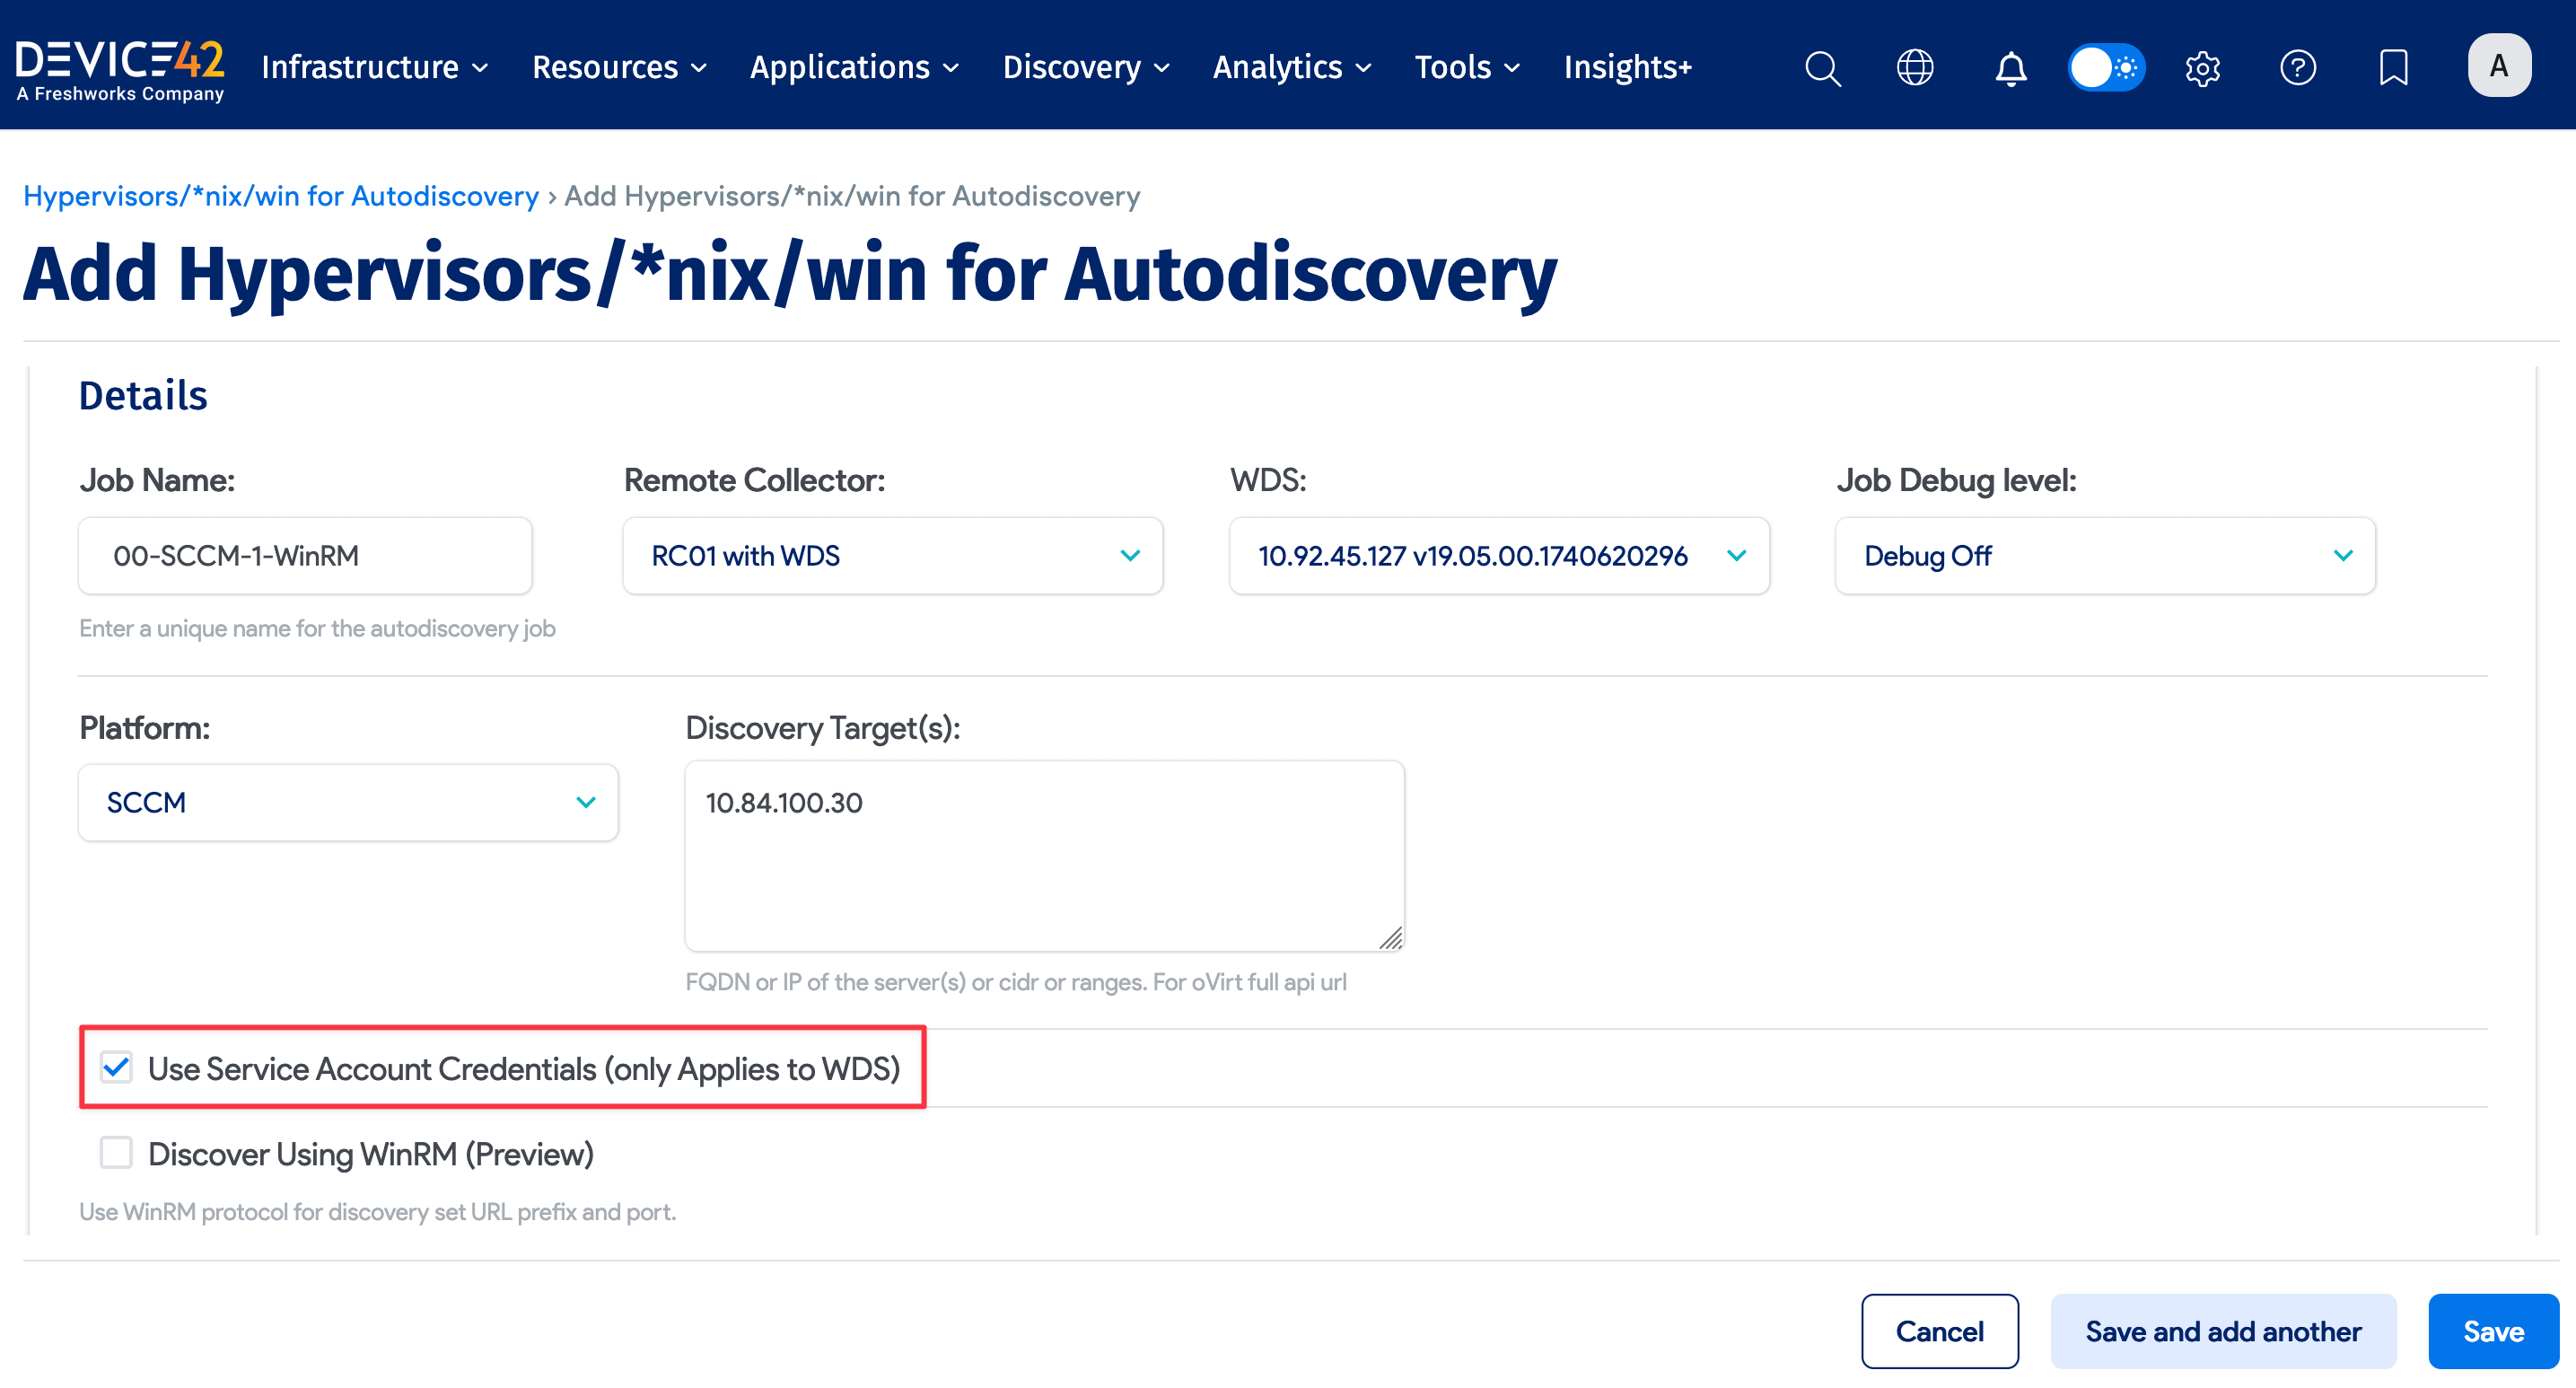Enable Discover Using WinRM (Preview)
This screenshot has width=2576, height=1388.
pyautogui.click(x=116, y=1153)
